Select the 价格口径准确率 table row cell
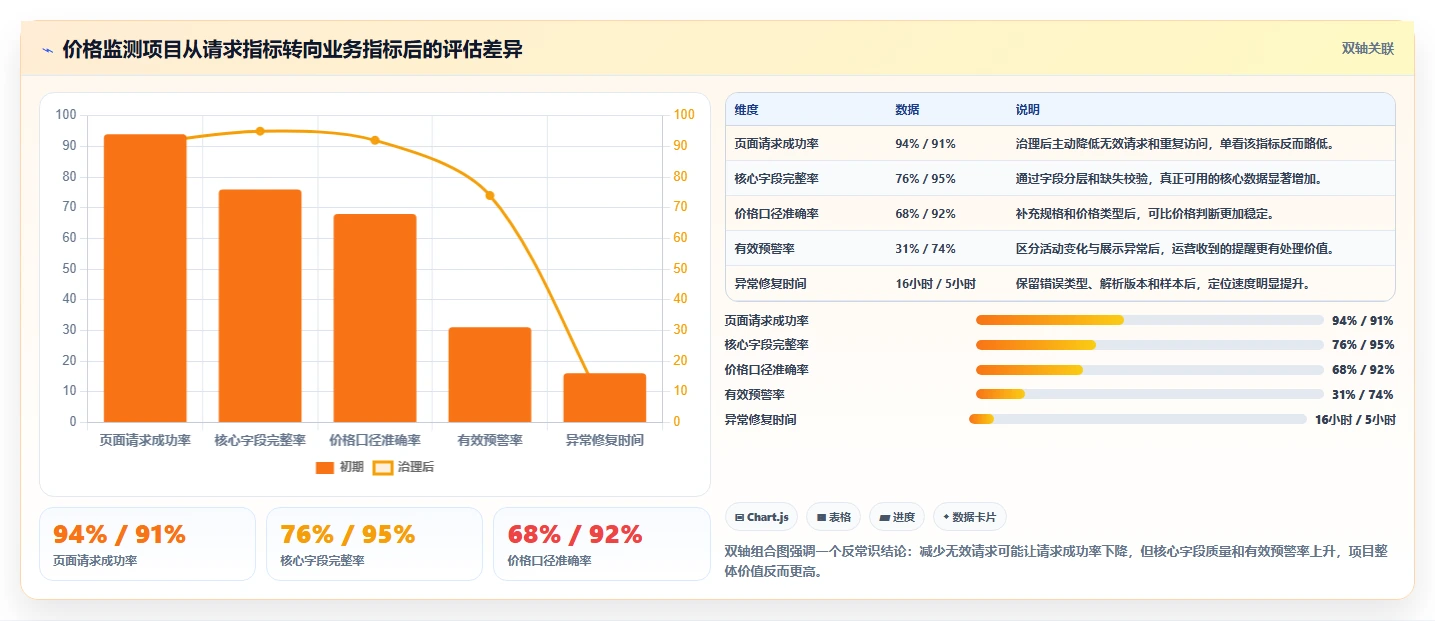The width and height of the screenshot is (1435, 621). point(776,214)
